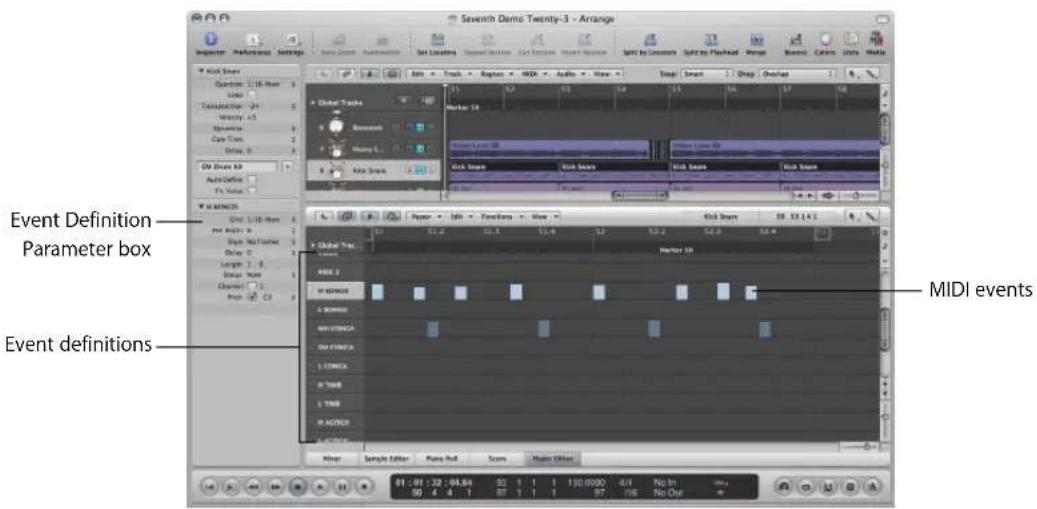Toggle the Loop checkbox in Inspector
1037x509 pixels.
click(251, 95)
